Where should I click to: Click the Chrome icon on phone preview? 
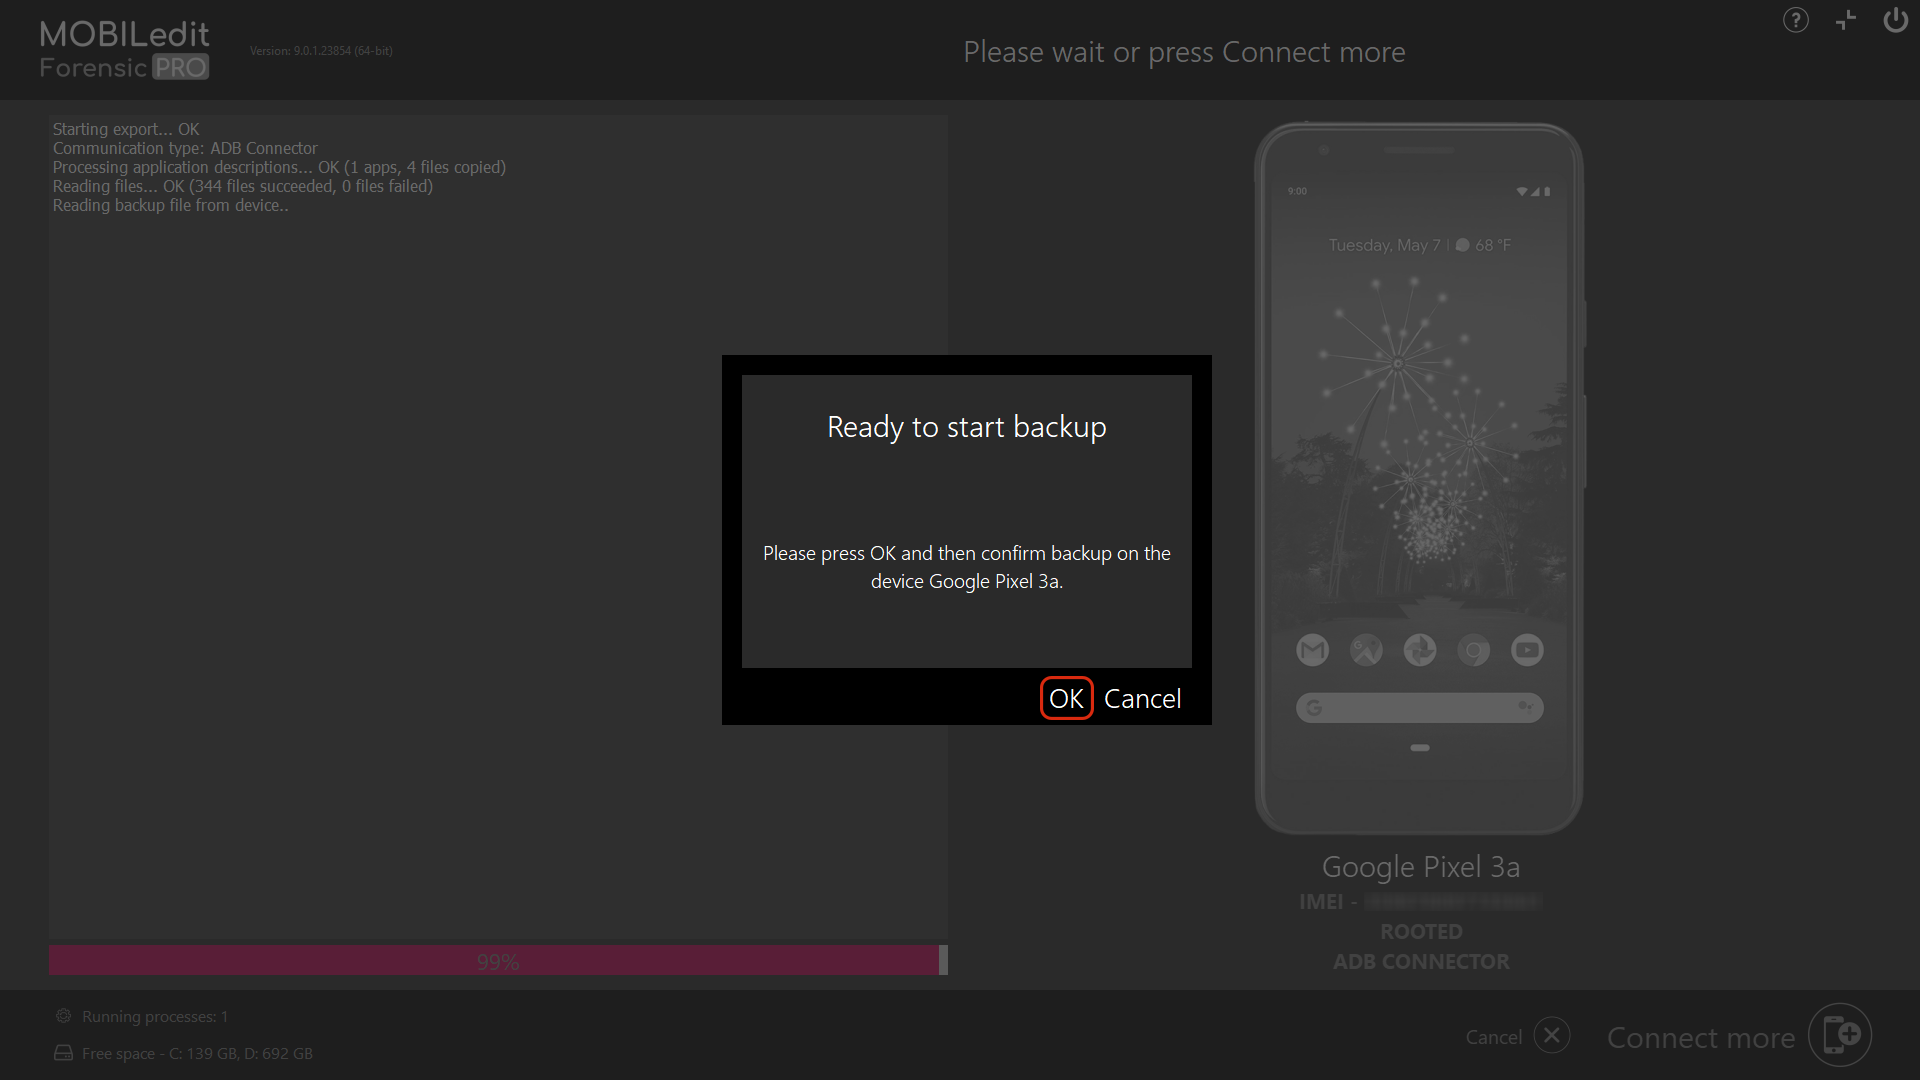pos(1473,650)
